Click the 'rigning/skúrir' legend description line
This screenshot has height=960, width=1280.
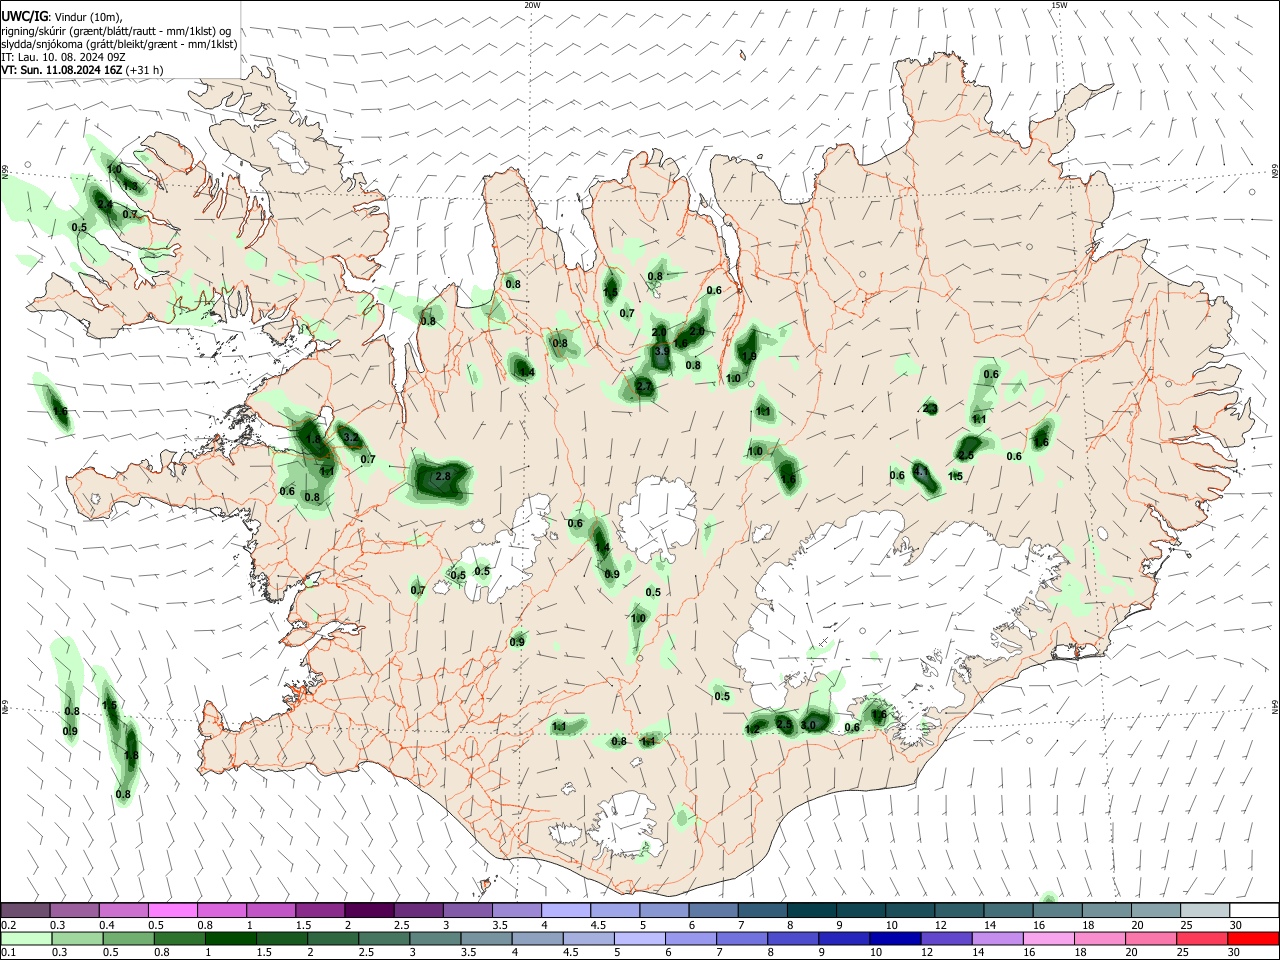click(x=116, y=31)
